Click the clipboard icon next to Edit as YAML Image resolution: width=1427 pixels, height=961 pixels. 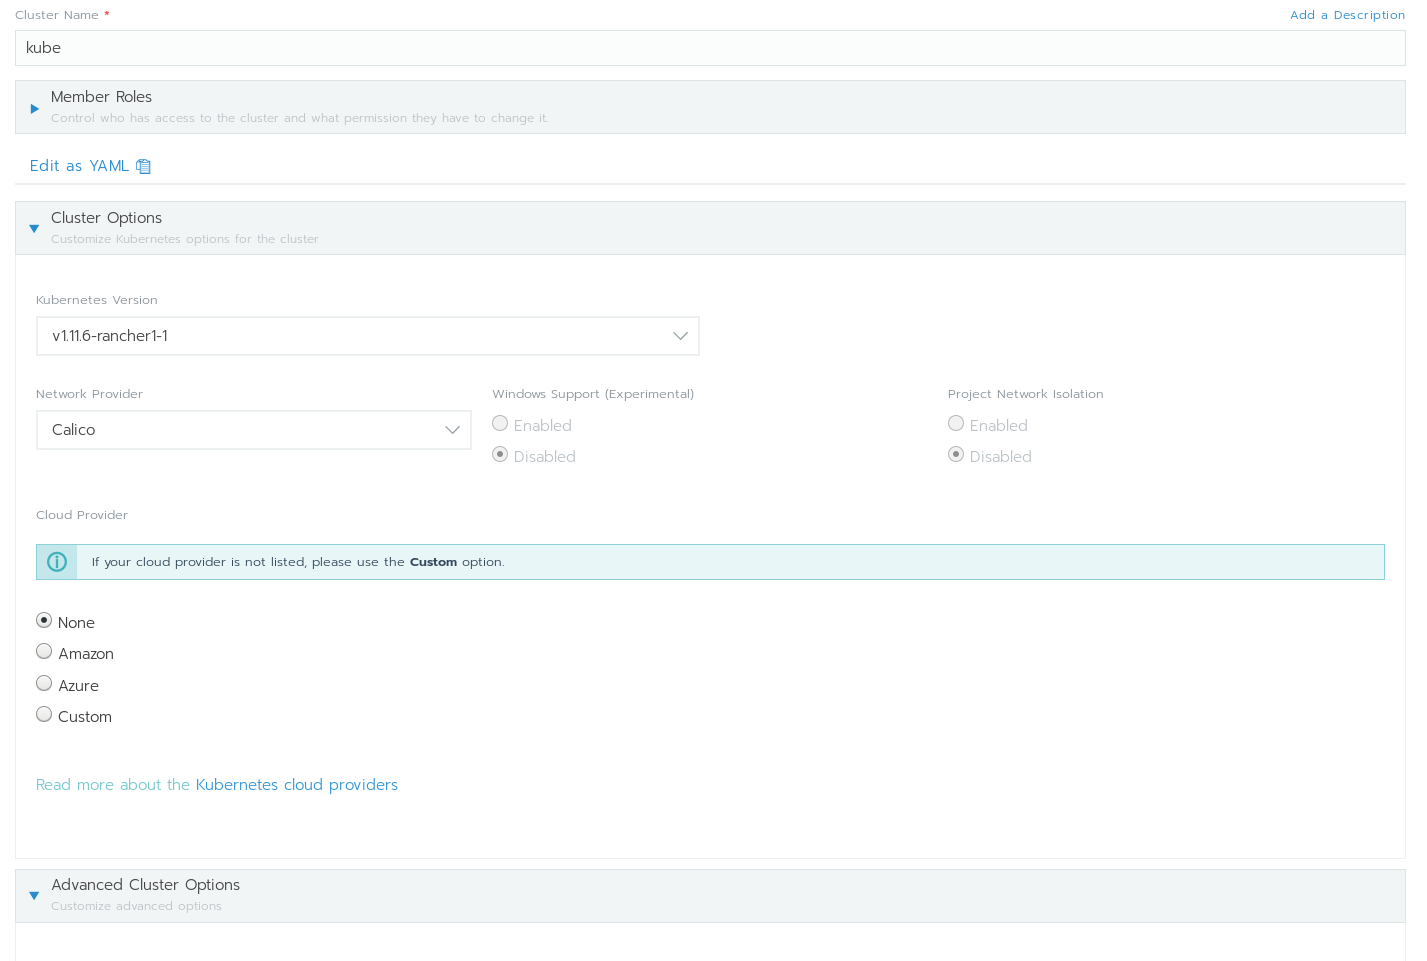143,166
